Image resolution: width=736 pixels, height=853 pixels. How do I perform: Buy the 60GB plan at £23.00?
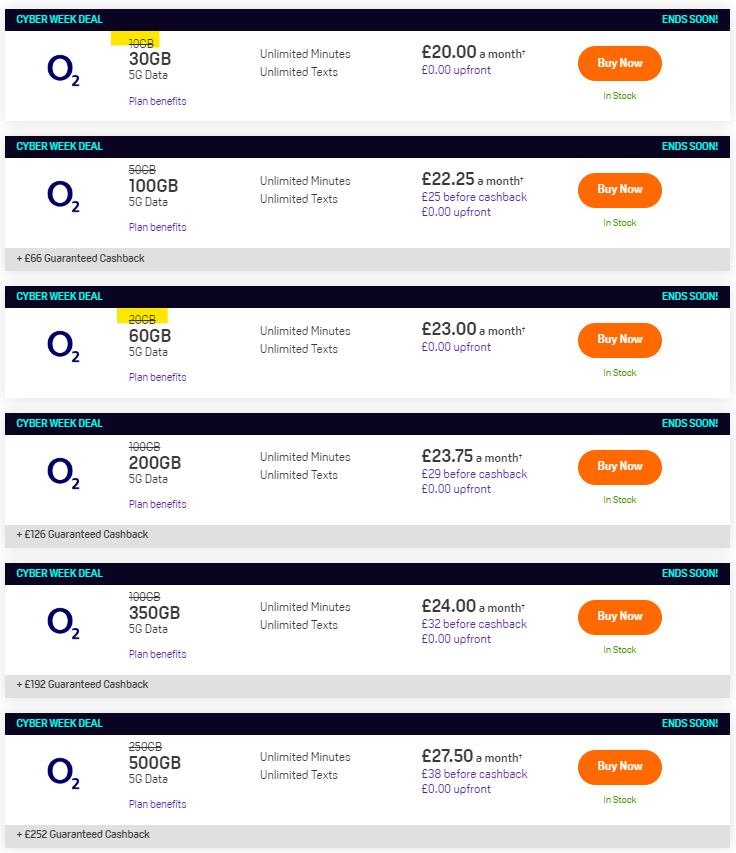coord(620,340)
